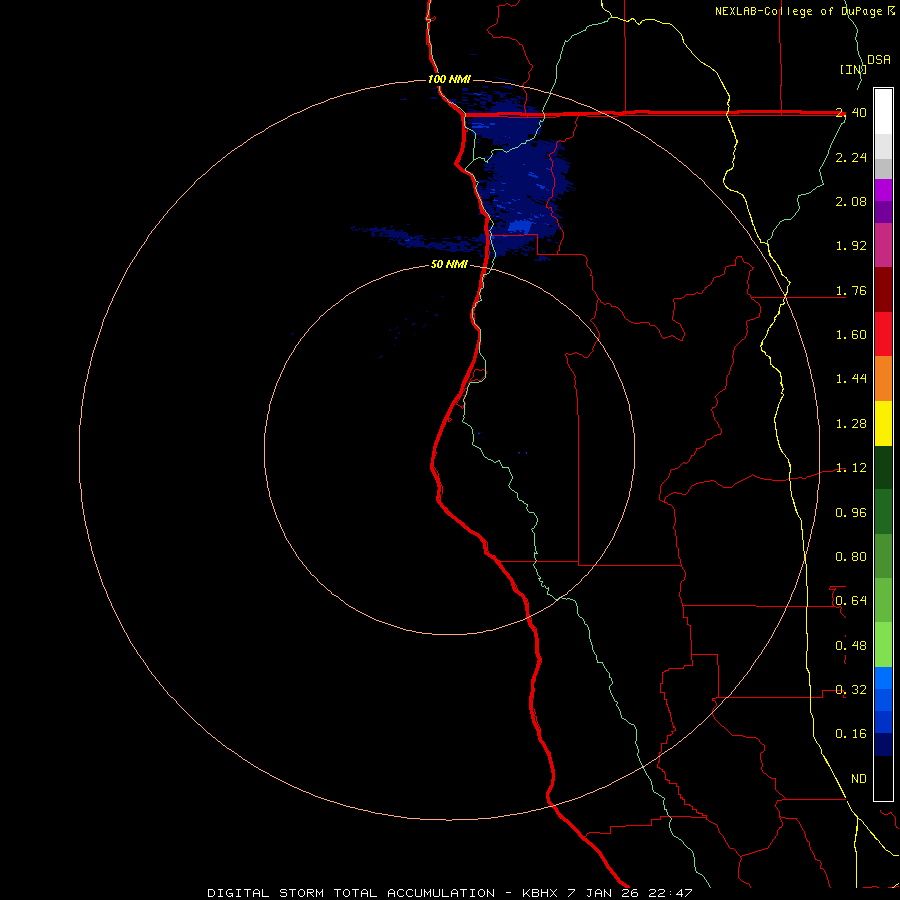Click the 0.96 legend value
This screenshot has width=900, height=900.
point(851,513)
